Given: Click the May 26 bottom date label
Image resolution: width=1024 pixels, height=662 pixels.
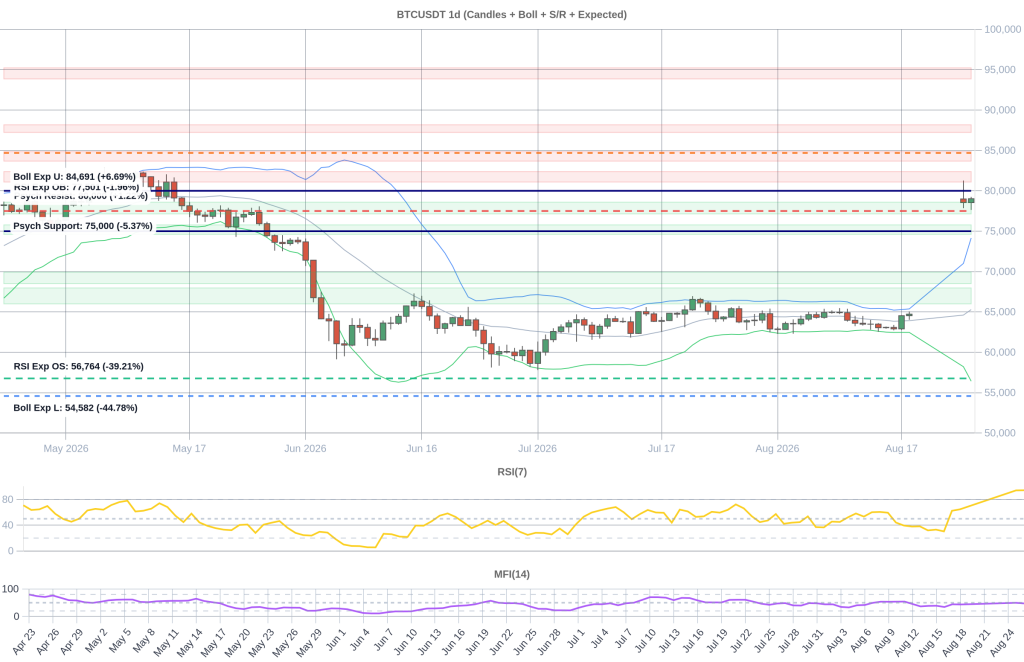Looking at the screenshot, I should pyautogui.click(x=287, y=642).
